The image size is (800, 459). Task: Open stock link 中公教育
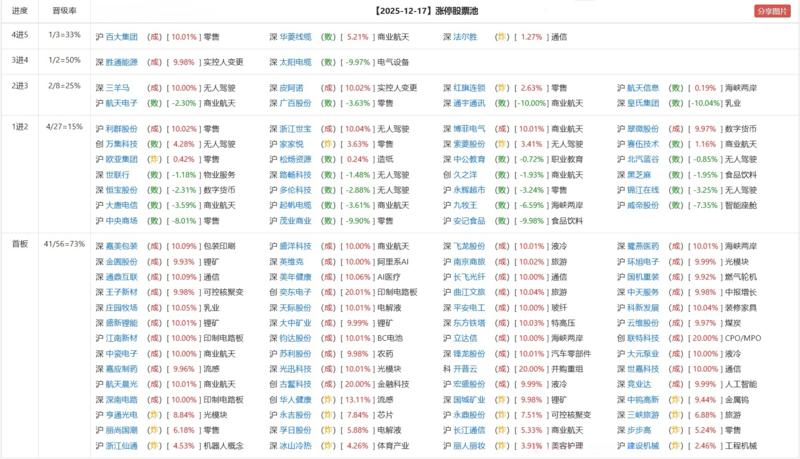pos(469,159)
